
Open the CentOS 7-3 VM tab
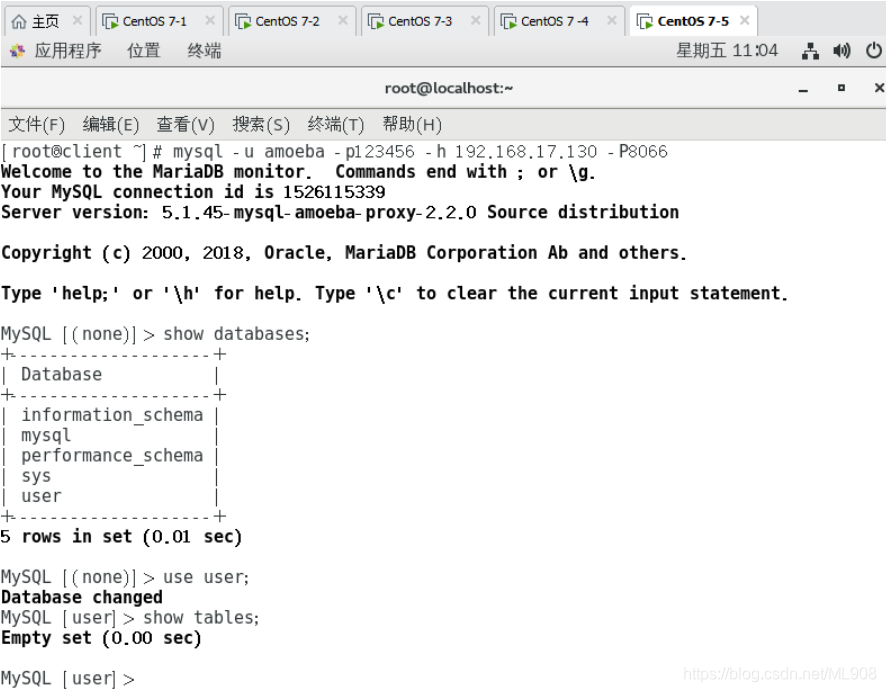point(425,21)
